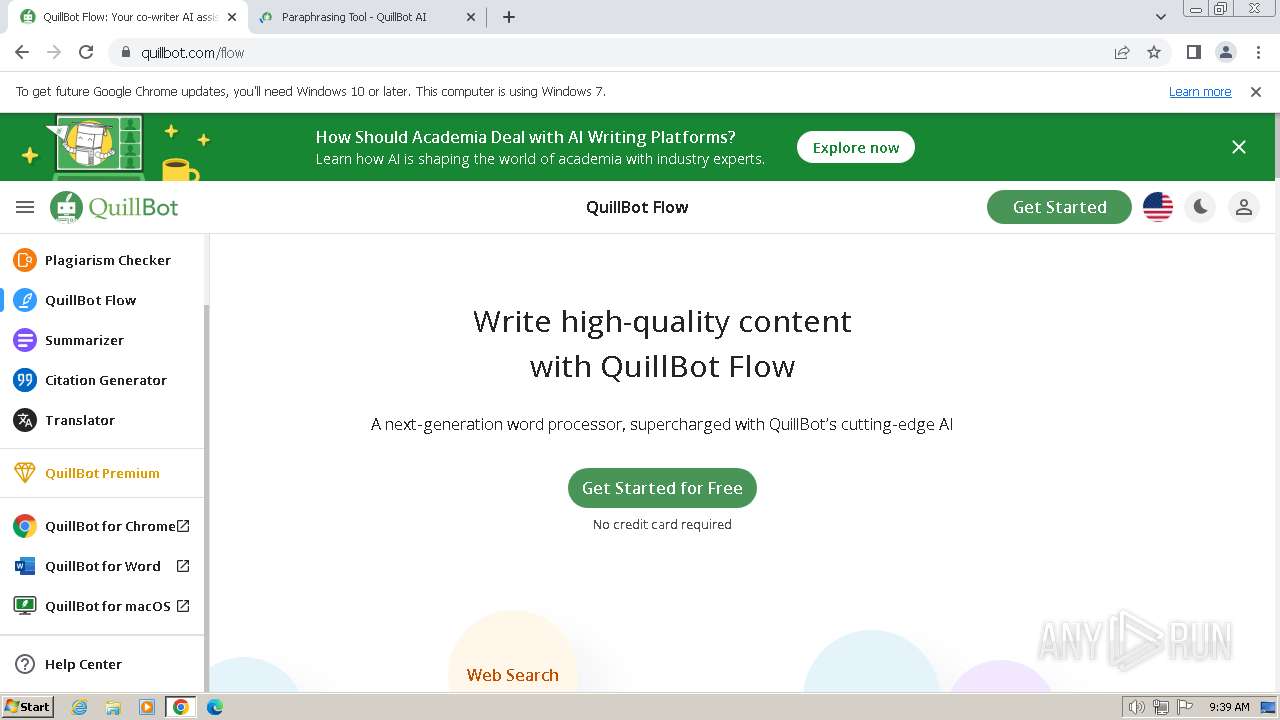This screenshot has width=1280, height=720.
Task: Dismiss the green academia banner
Action: pos(1239,147)
